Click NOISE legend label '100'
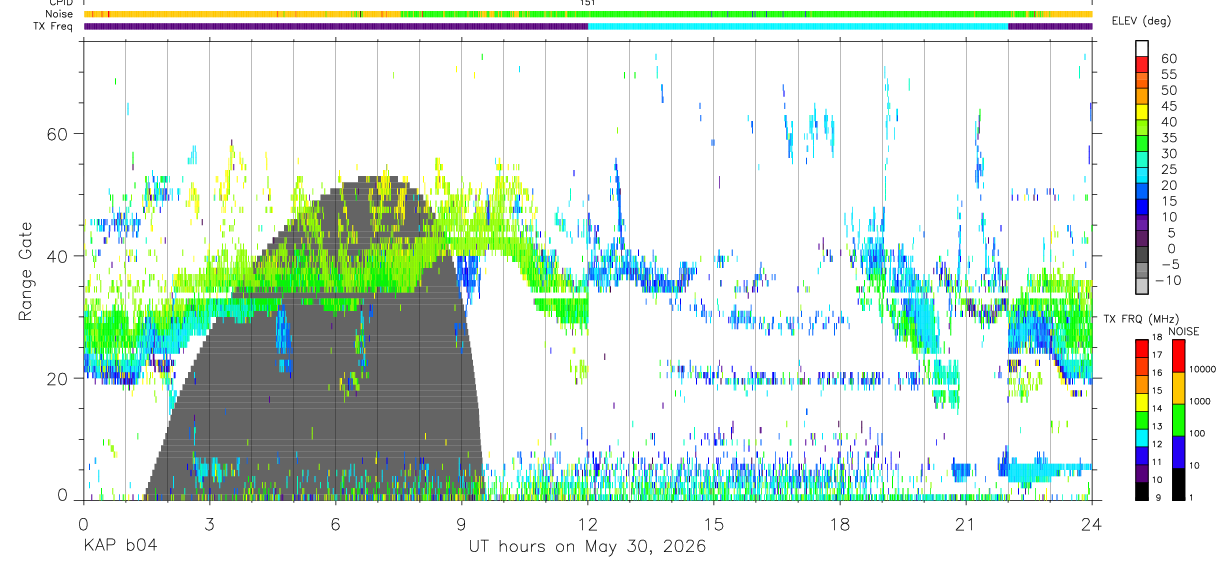Screen dimensions: 1228x567 coord(1199,434)
